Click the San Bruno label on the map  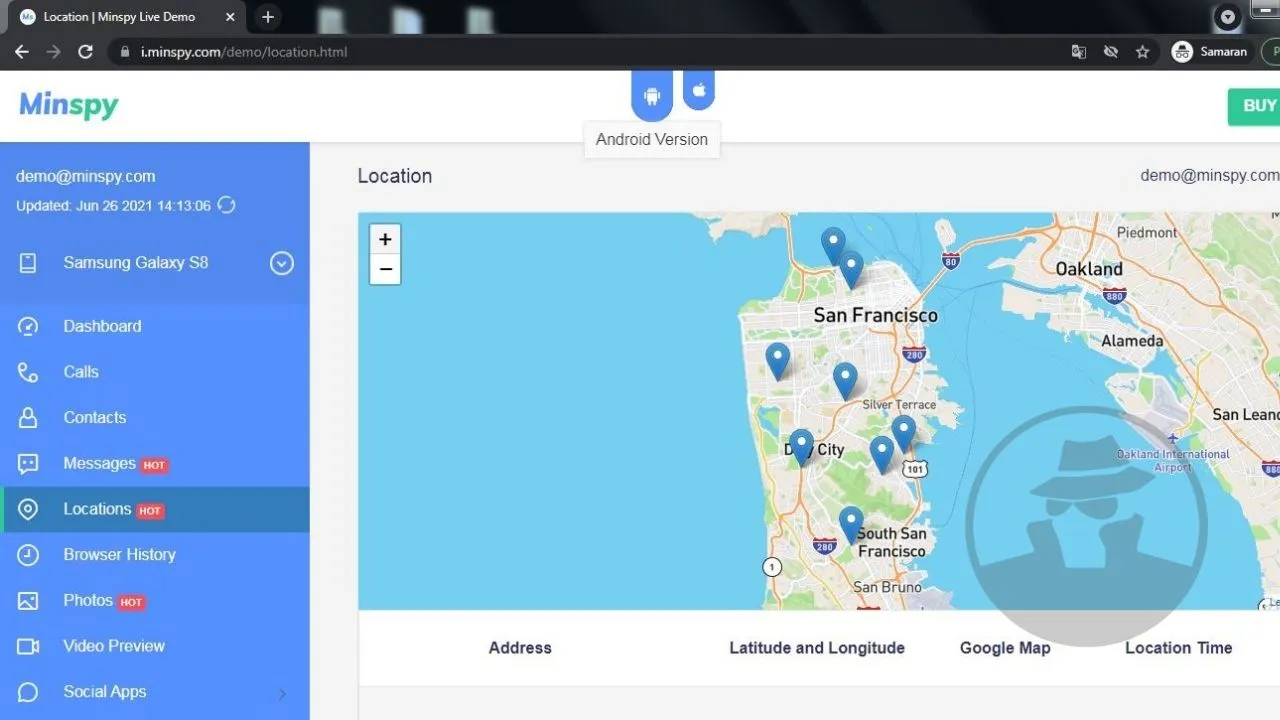(x=887, y=587)
